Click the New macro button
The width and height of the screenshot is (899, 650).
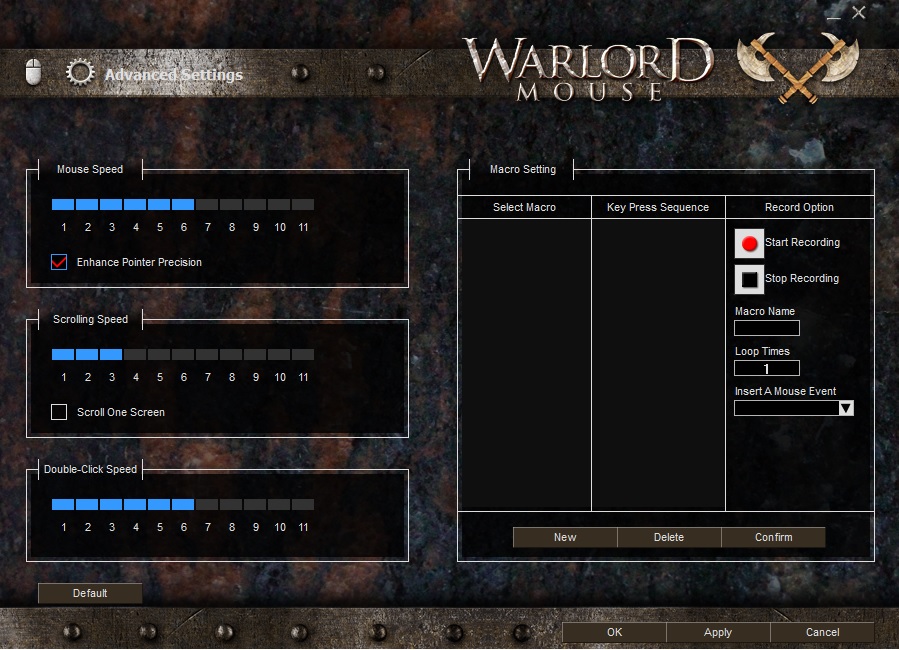[x=565, y=537]
